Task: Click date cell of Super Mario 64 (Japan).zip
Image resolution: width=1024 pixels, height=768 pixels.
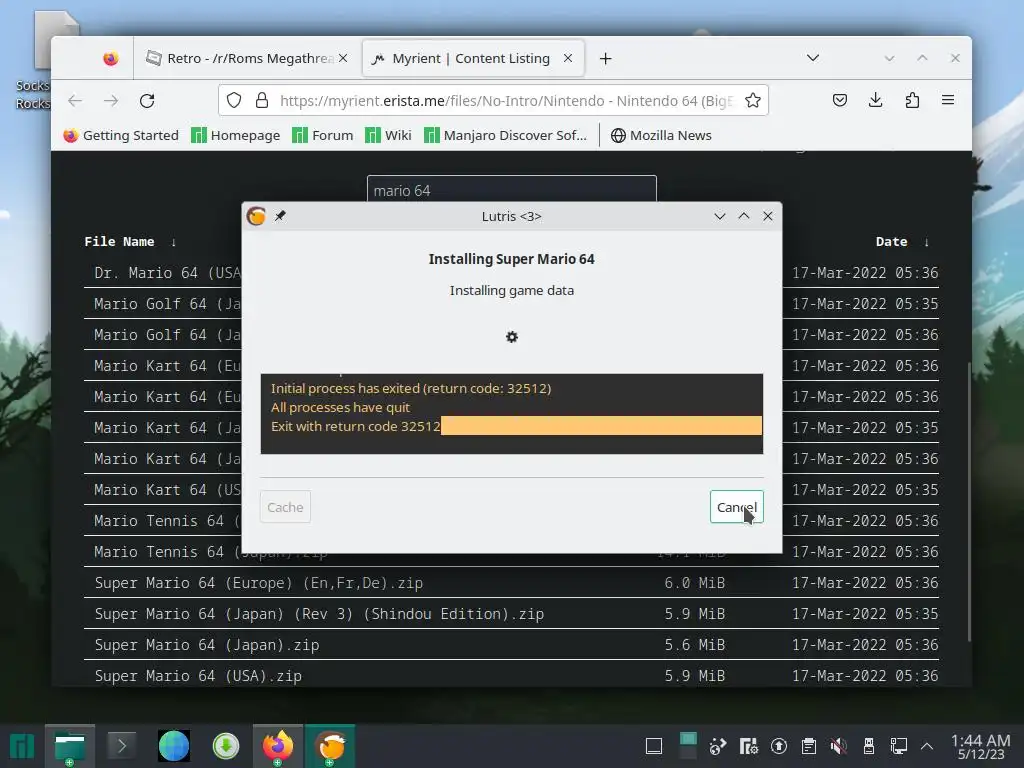Action: point(865,645)
